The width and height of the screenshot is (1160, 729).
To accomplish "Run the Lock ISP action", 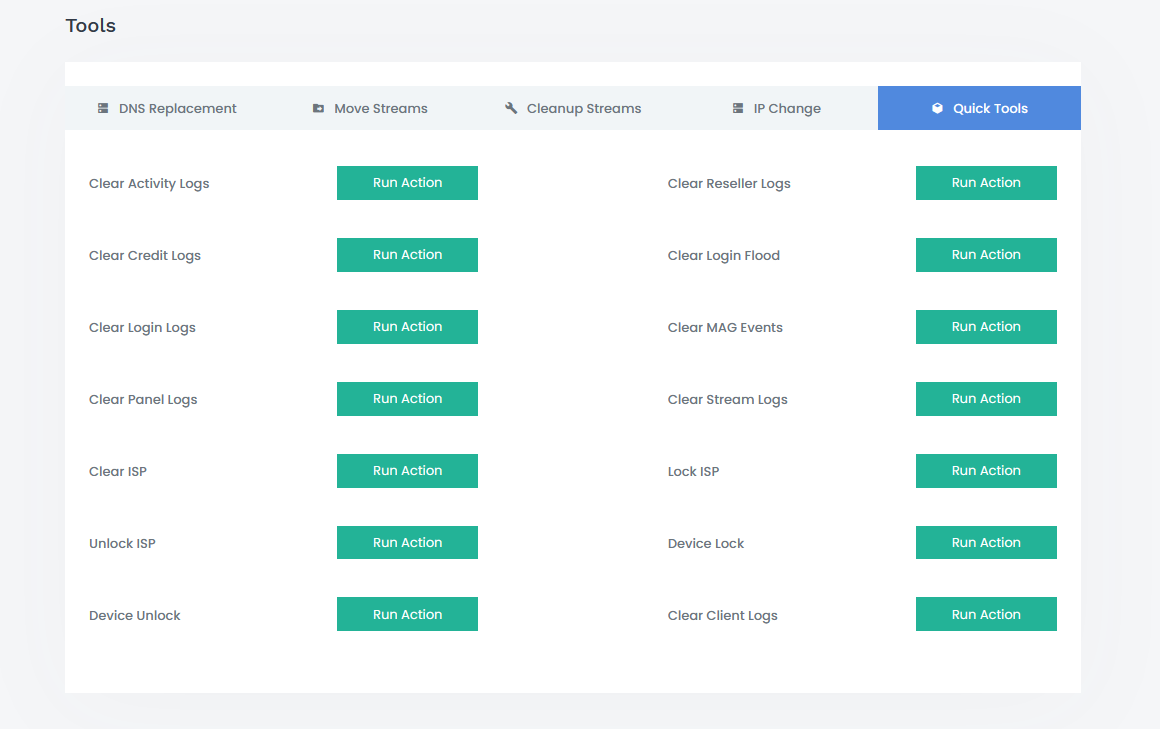I will point(986,471).
